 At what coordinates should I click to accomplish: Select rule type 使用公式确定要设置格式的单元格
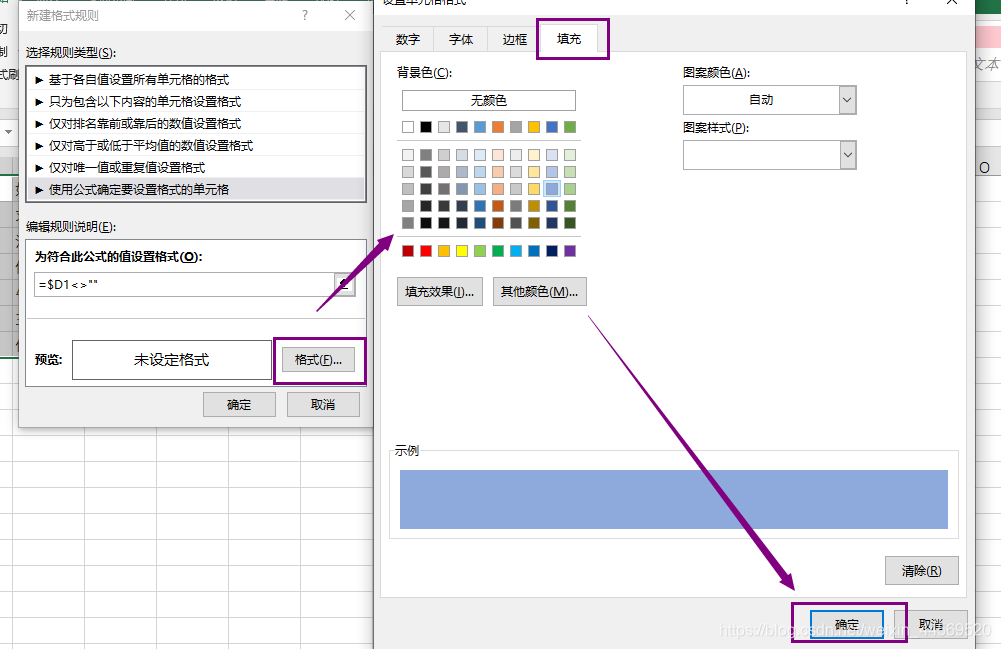(x=196, y=190)
